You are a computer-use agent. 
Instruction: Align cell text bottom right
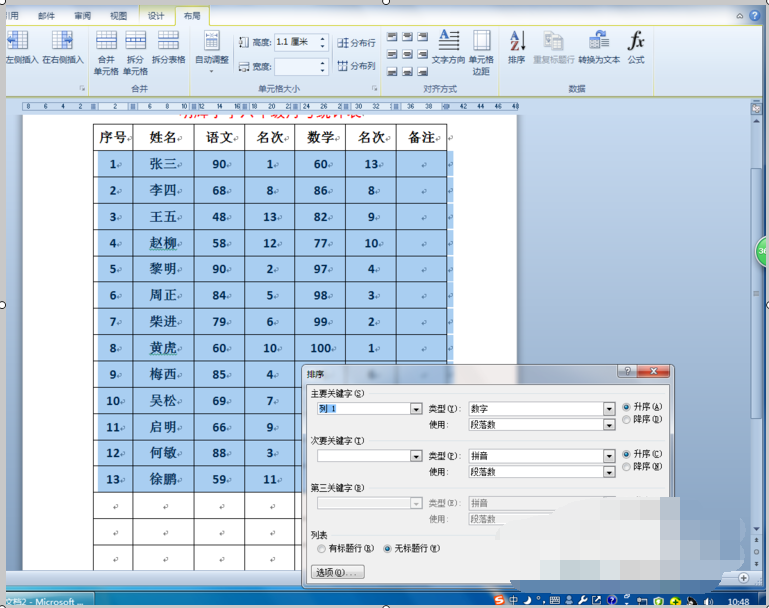(x=422, y=72)
